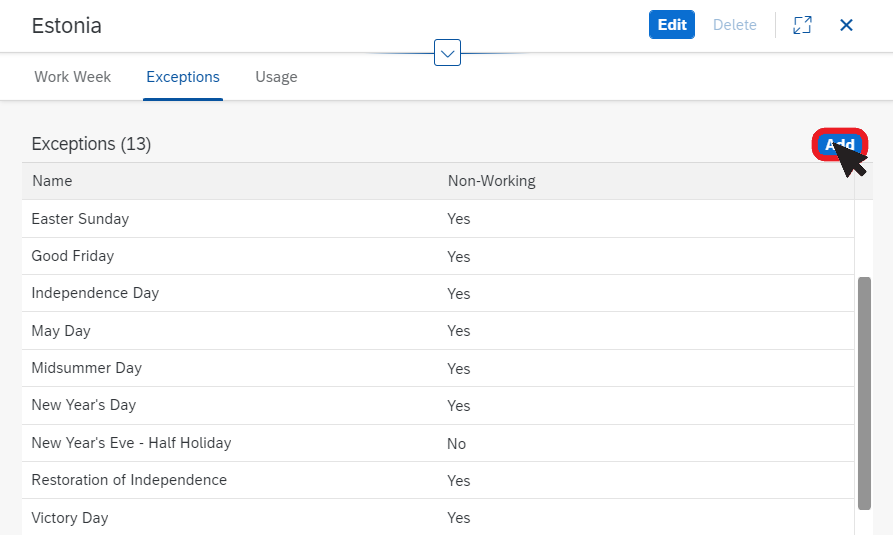This screenshot has height=535, width=893.
Task: Add a new exception
Action: pyautogui.click(x=839, y=144)
